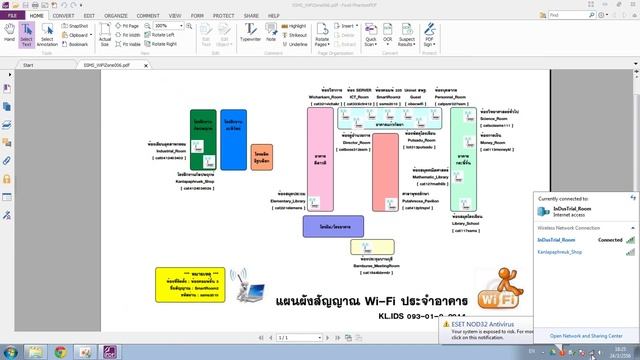Viewport: 640px width, 360px height.
Task: Switch to the ORGANIZE ribbon tab
Action: (116, 16)
